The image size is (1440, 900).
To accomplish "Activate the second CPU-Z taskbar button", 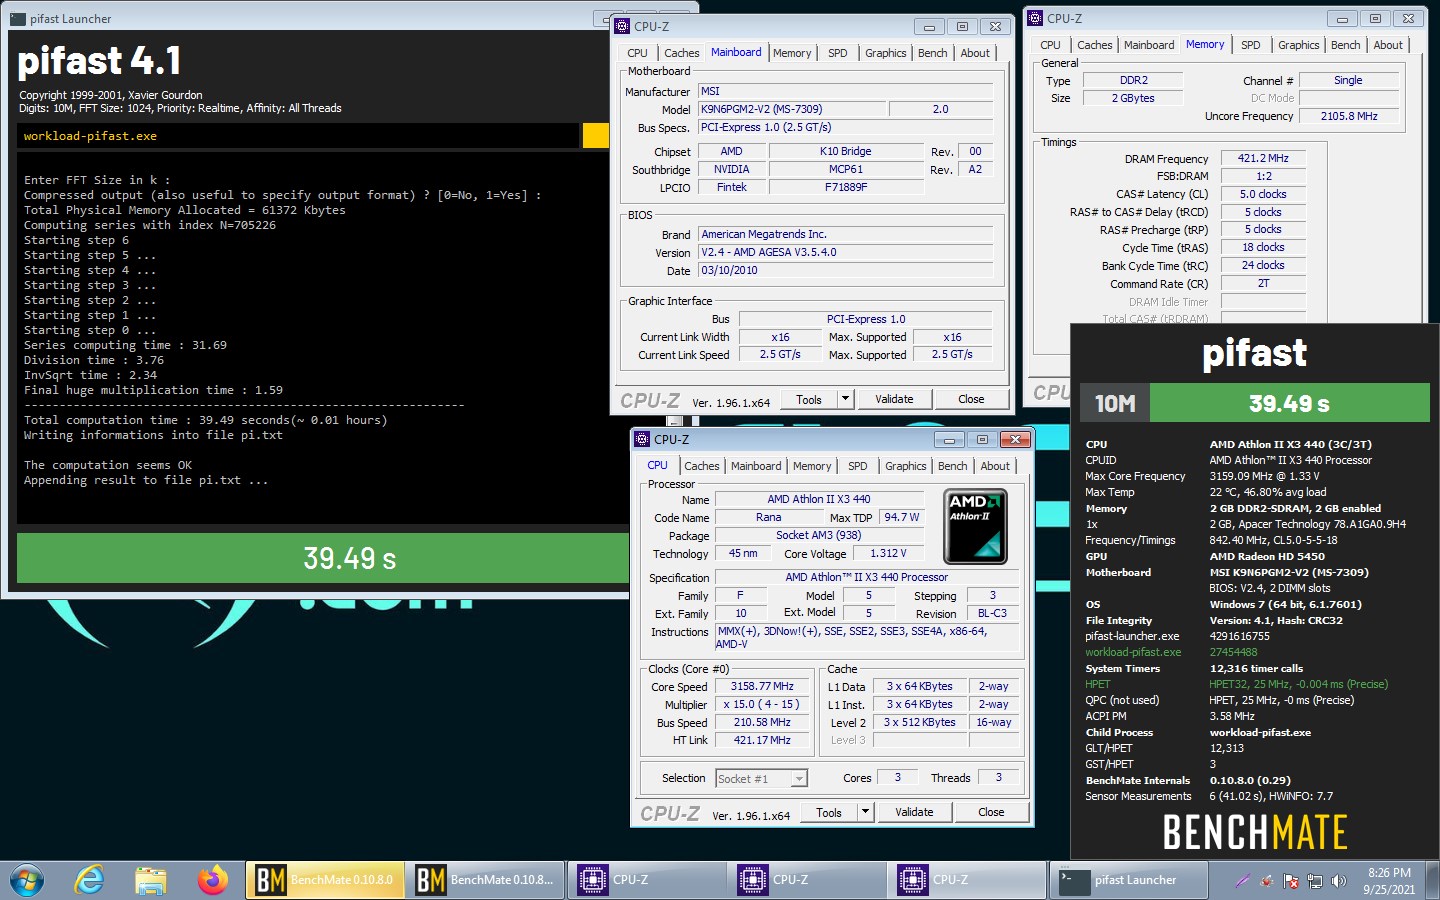I will point(807,880).
